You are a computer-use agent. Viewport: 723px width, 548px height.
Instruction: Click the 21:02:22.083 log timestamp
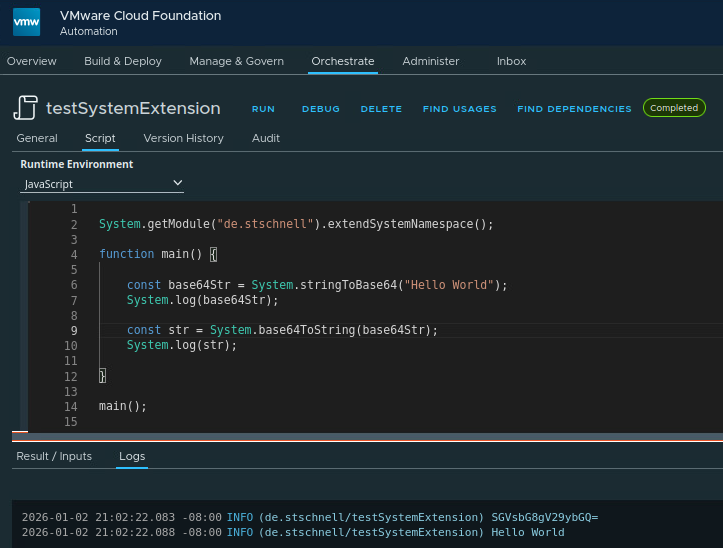pos(135,517)
